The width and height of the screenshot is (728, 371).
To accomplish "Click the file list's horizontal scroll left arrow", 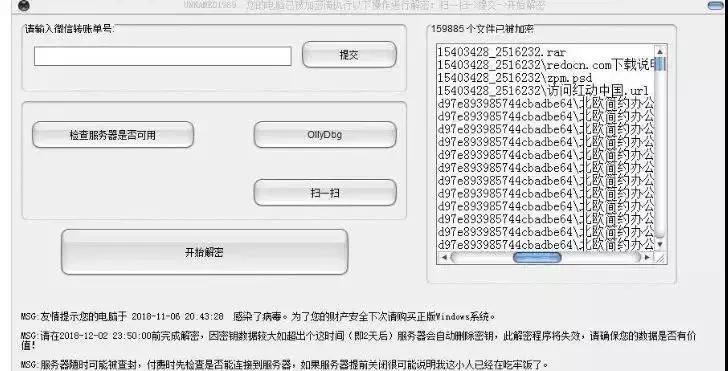I will [x=443, y=257].
